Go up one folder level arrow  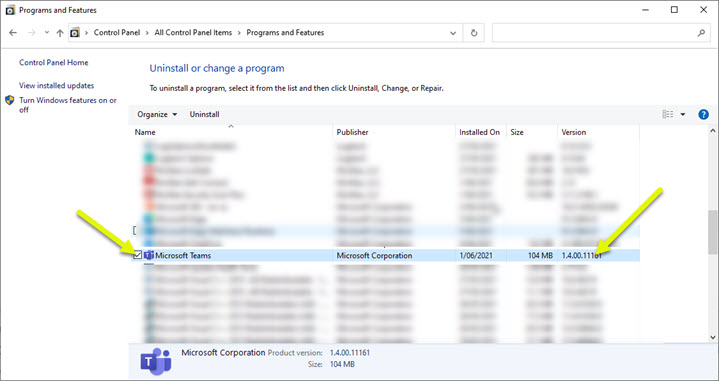coord(60,33)
